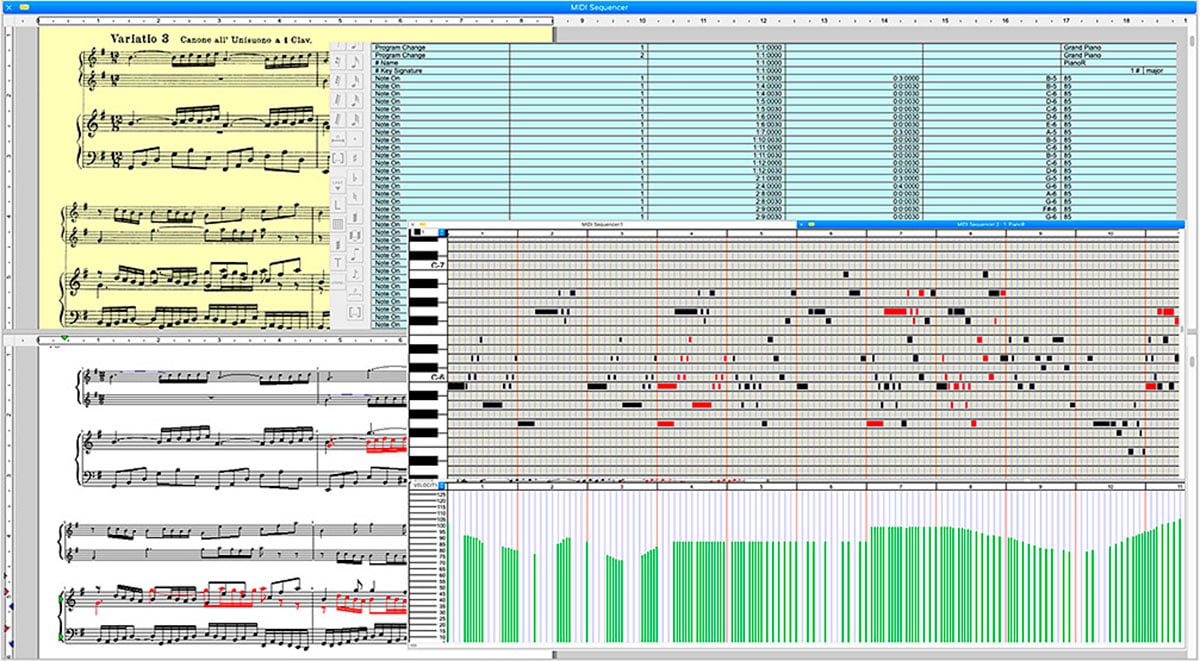1200x661 pixels.
Task: Select the first 'Program Change' event row
Action: (x=774, y=47)
